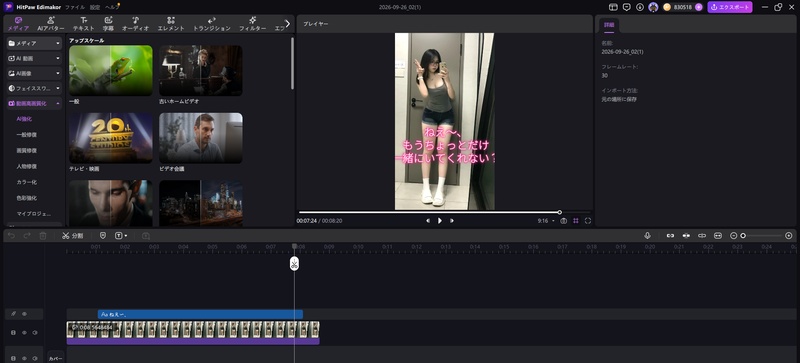This screenshot has width=800, height=363.
Task: Select 色彩強化 in the sidebar
Action: (x=27, y=198)
